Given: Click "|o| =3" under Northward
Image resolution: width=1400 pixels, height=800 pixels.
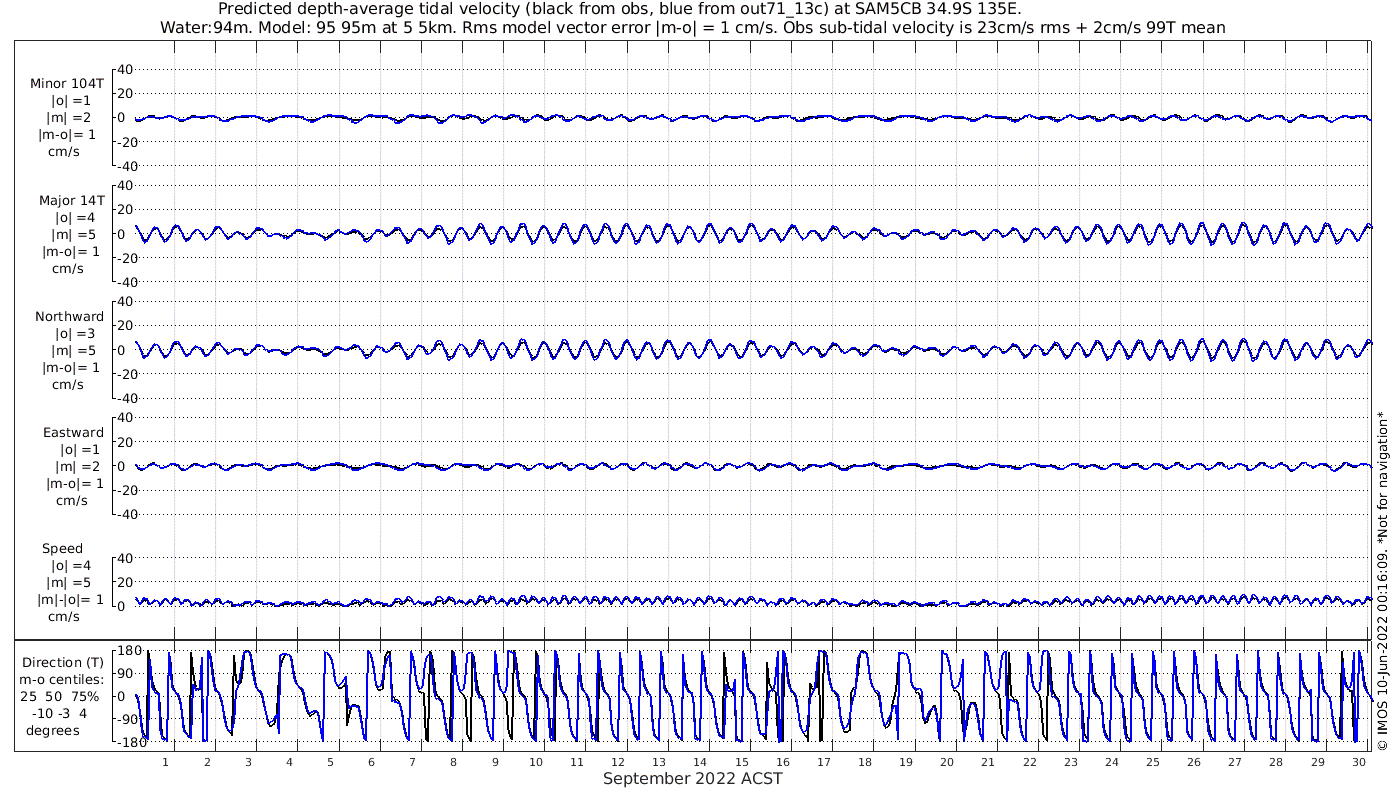Looking at the screenshot, I should point(75,334).
